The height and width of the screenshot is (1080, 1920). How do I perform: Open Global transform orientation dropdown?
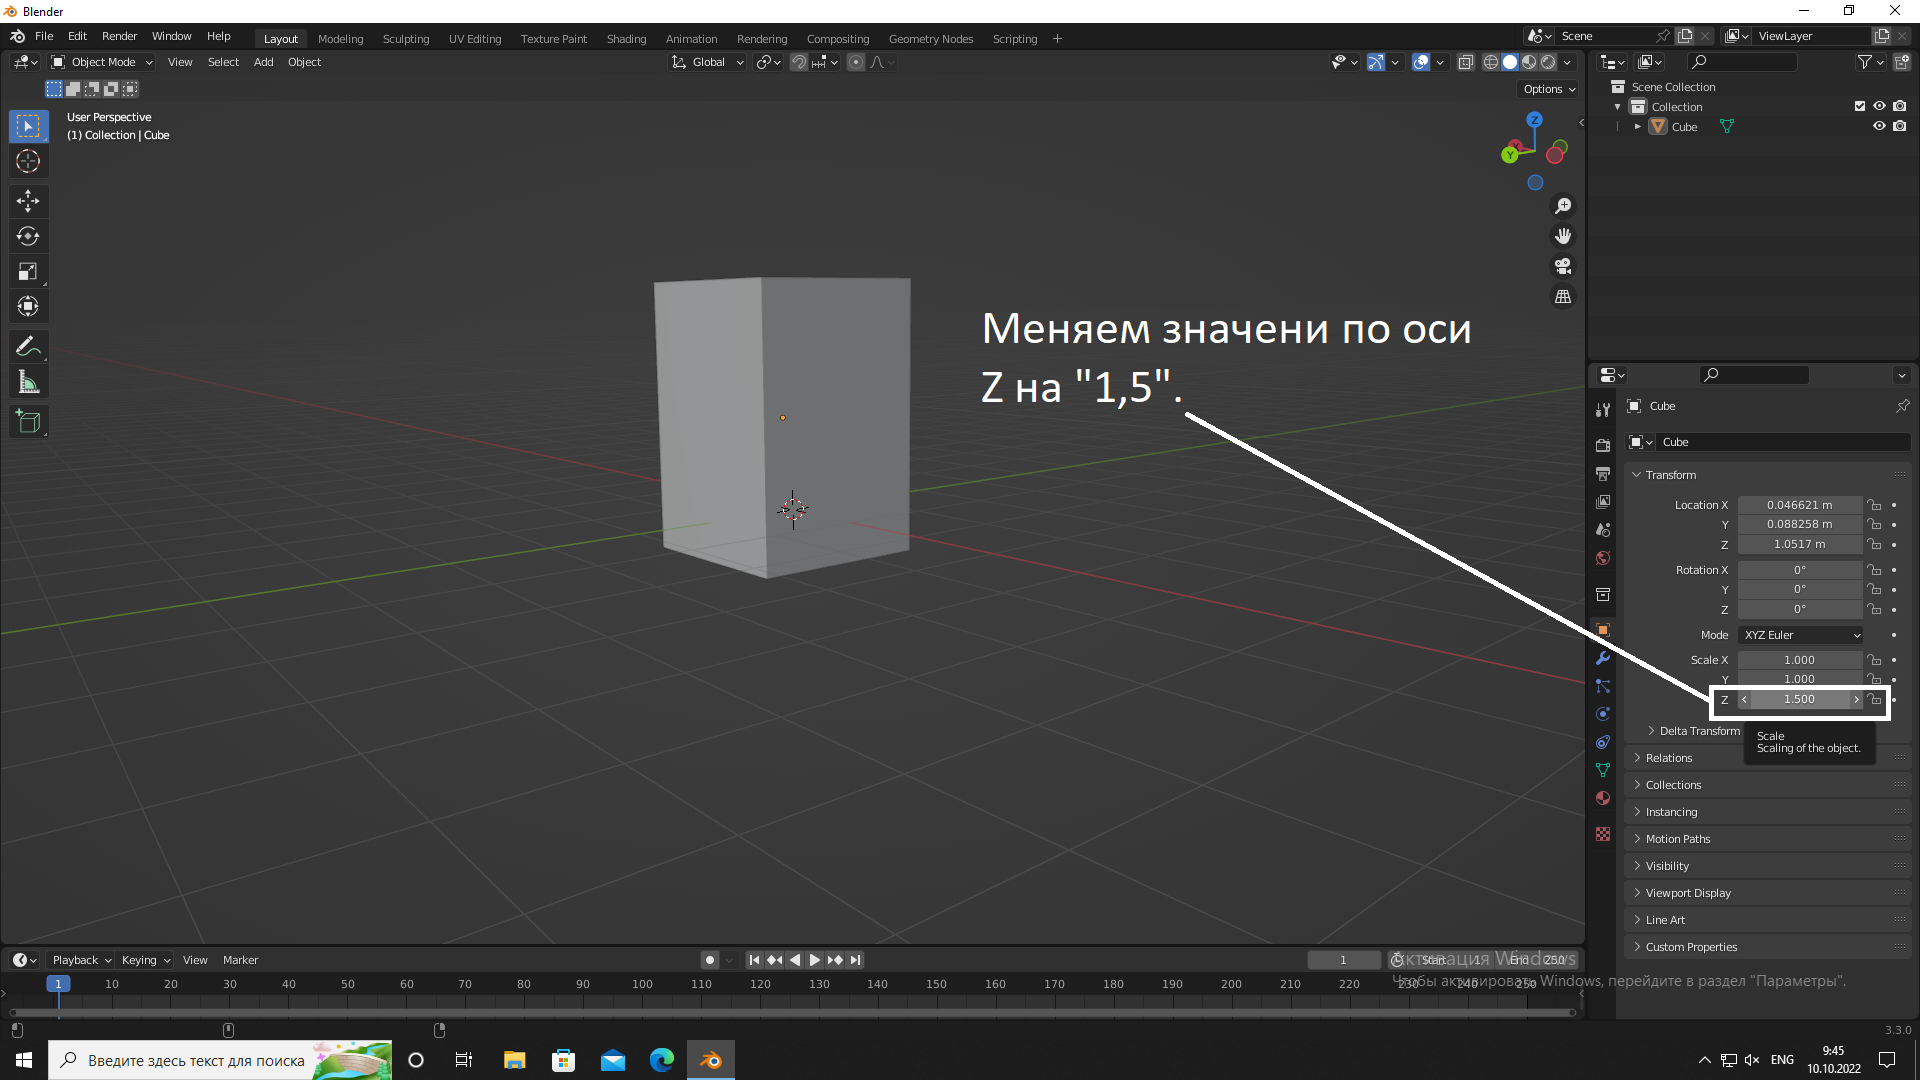(708, 62)
